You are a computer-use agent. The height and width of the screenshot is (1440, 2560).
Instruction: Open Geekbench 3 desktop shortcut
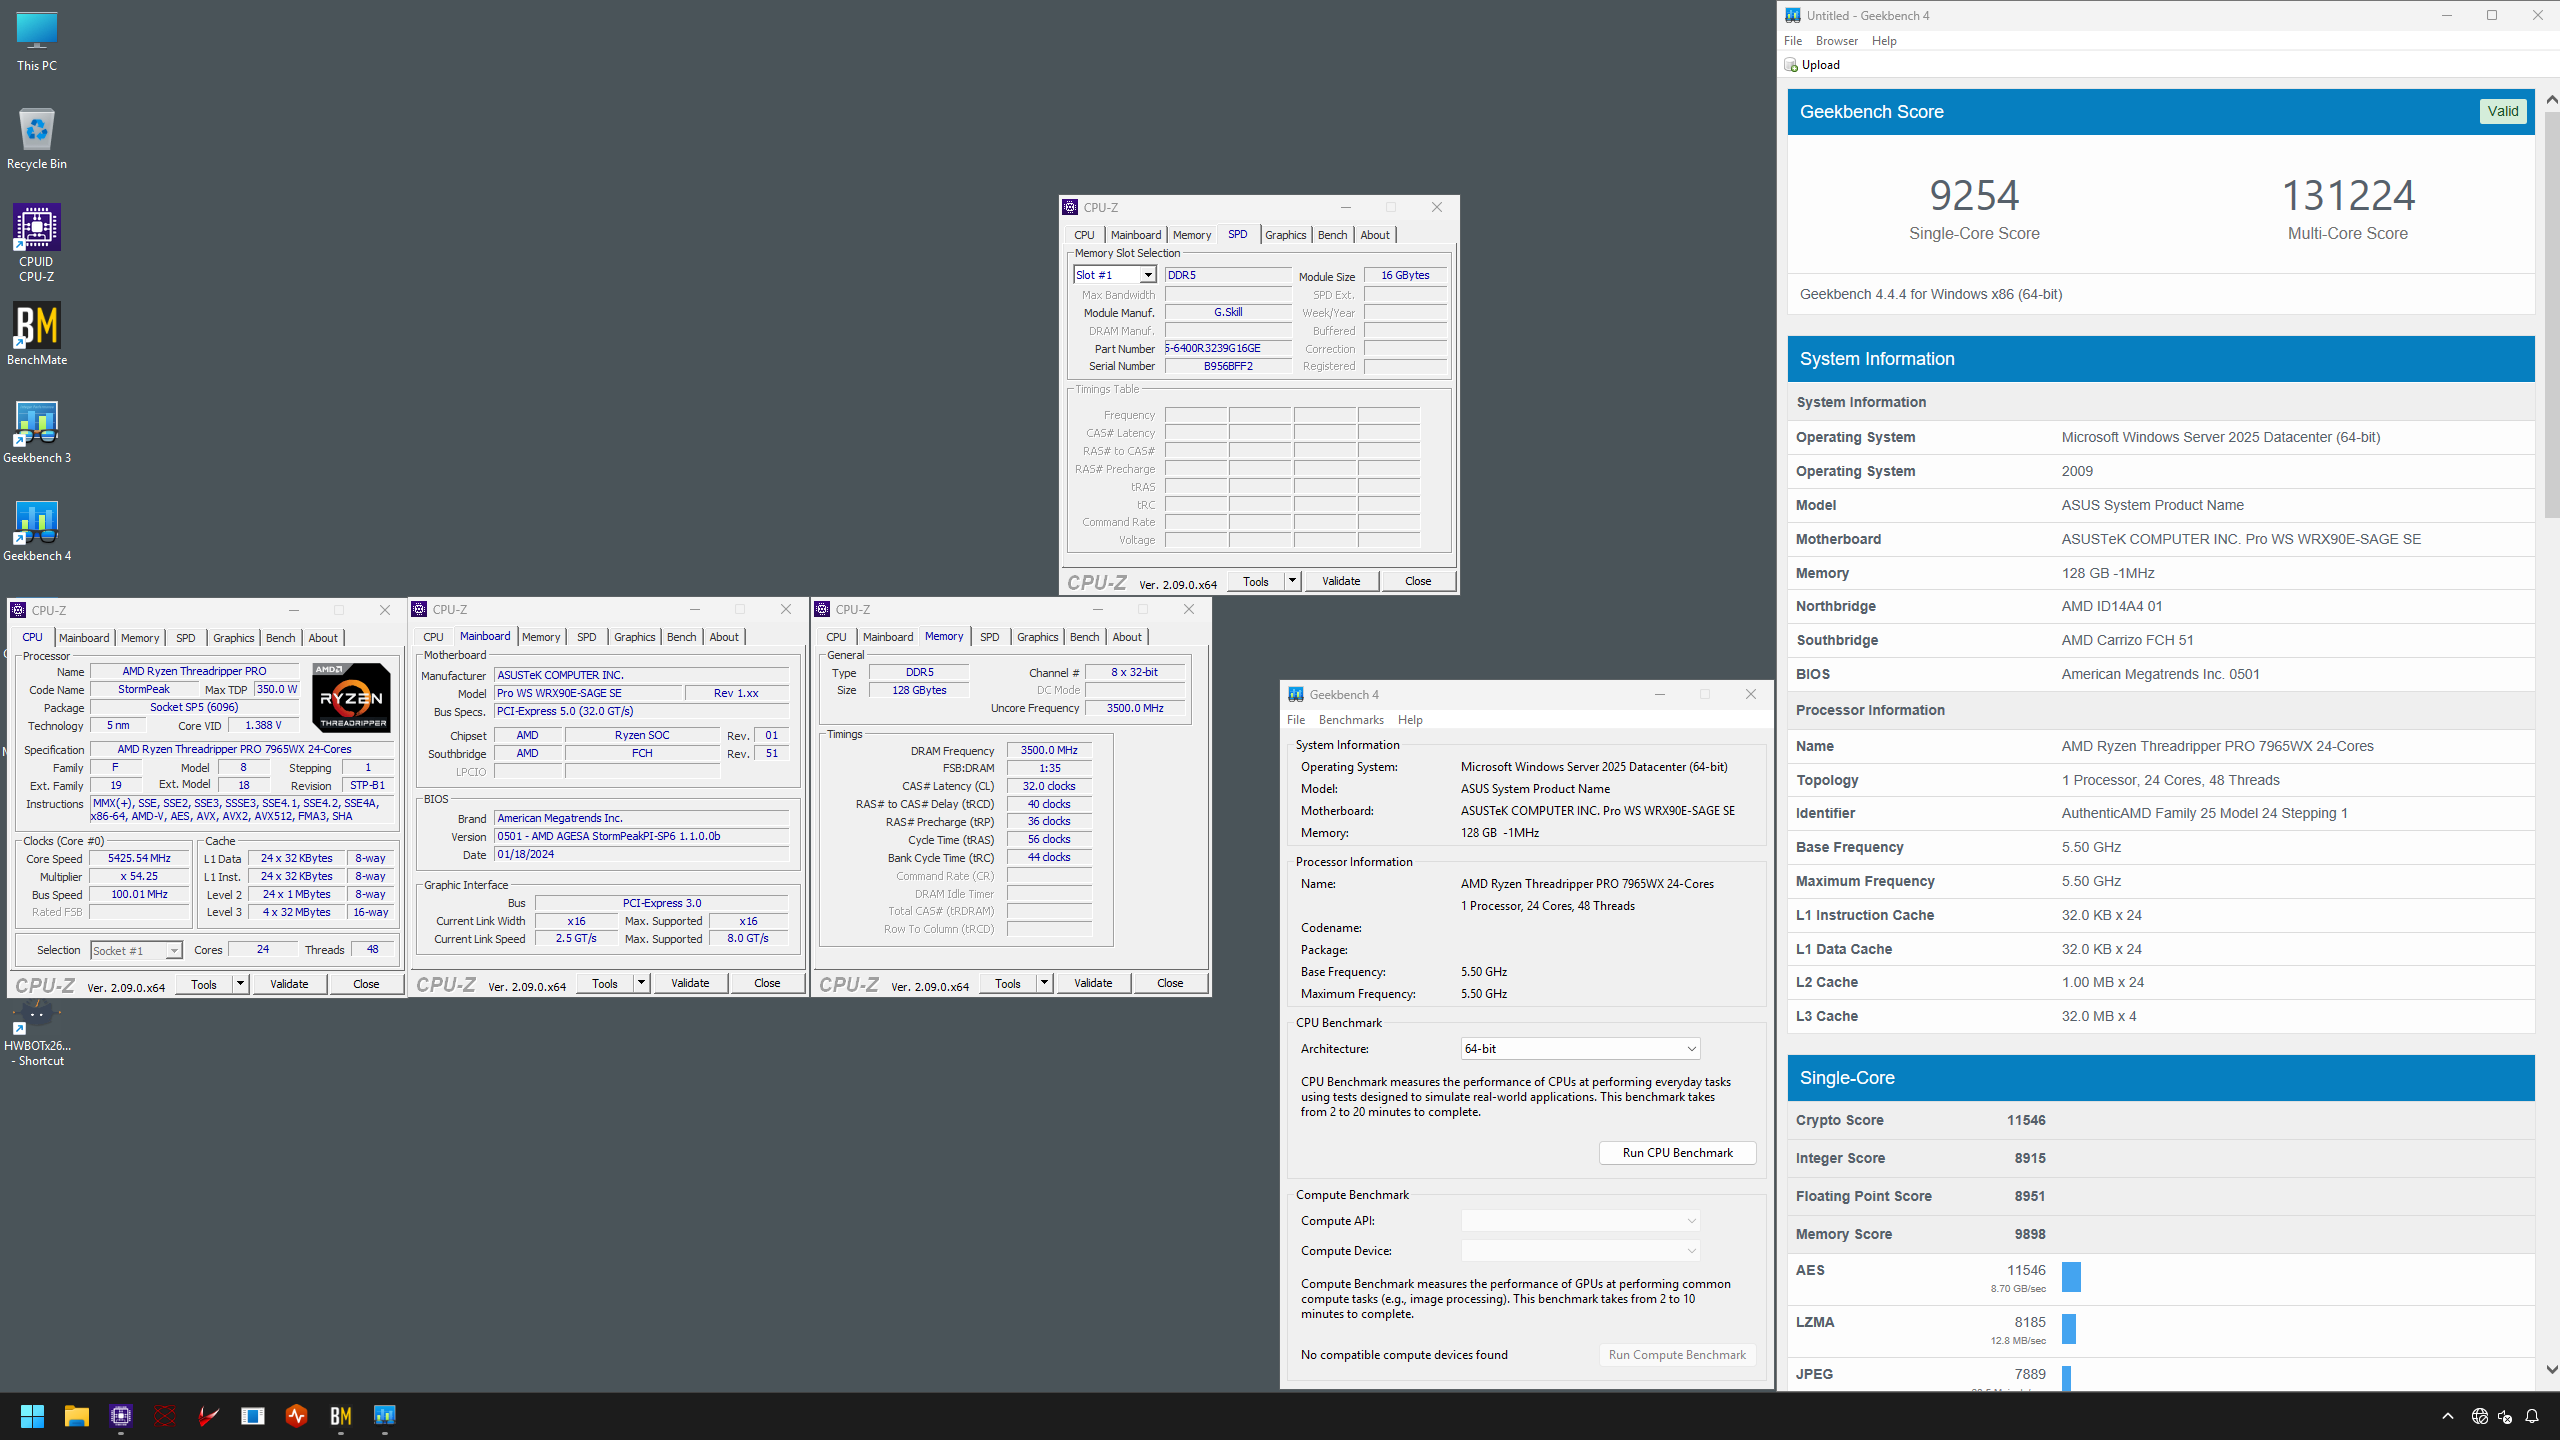[x=37, y=432]
